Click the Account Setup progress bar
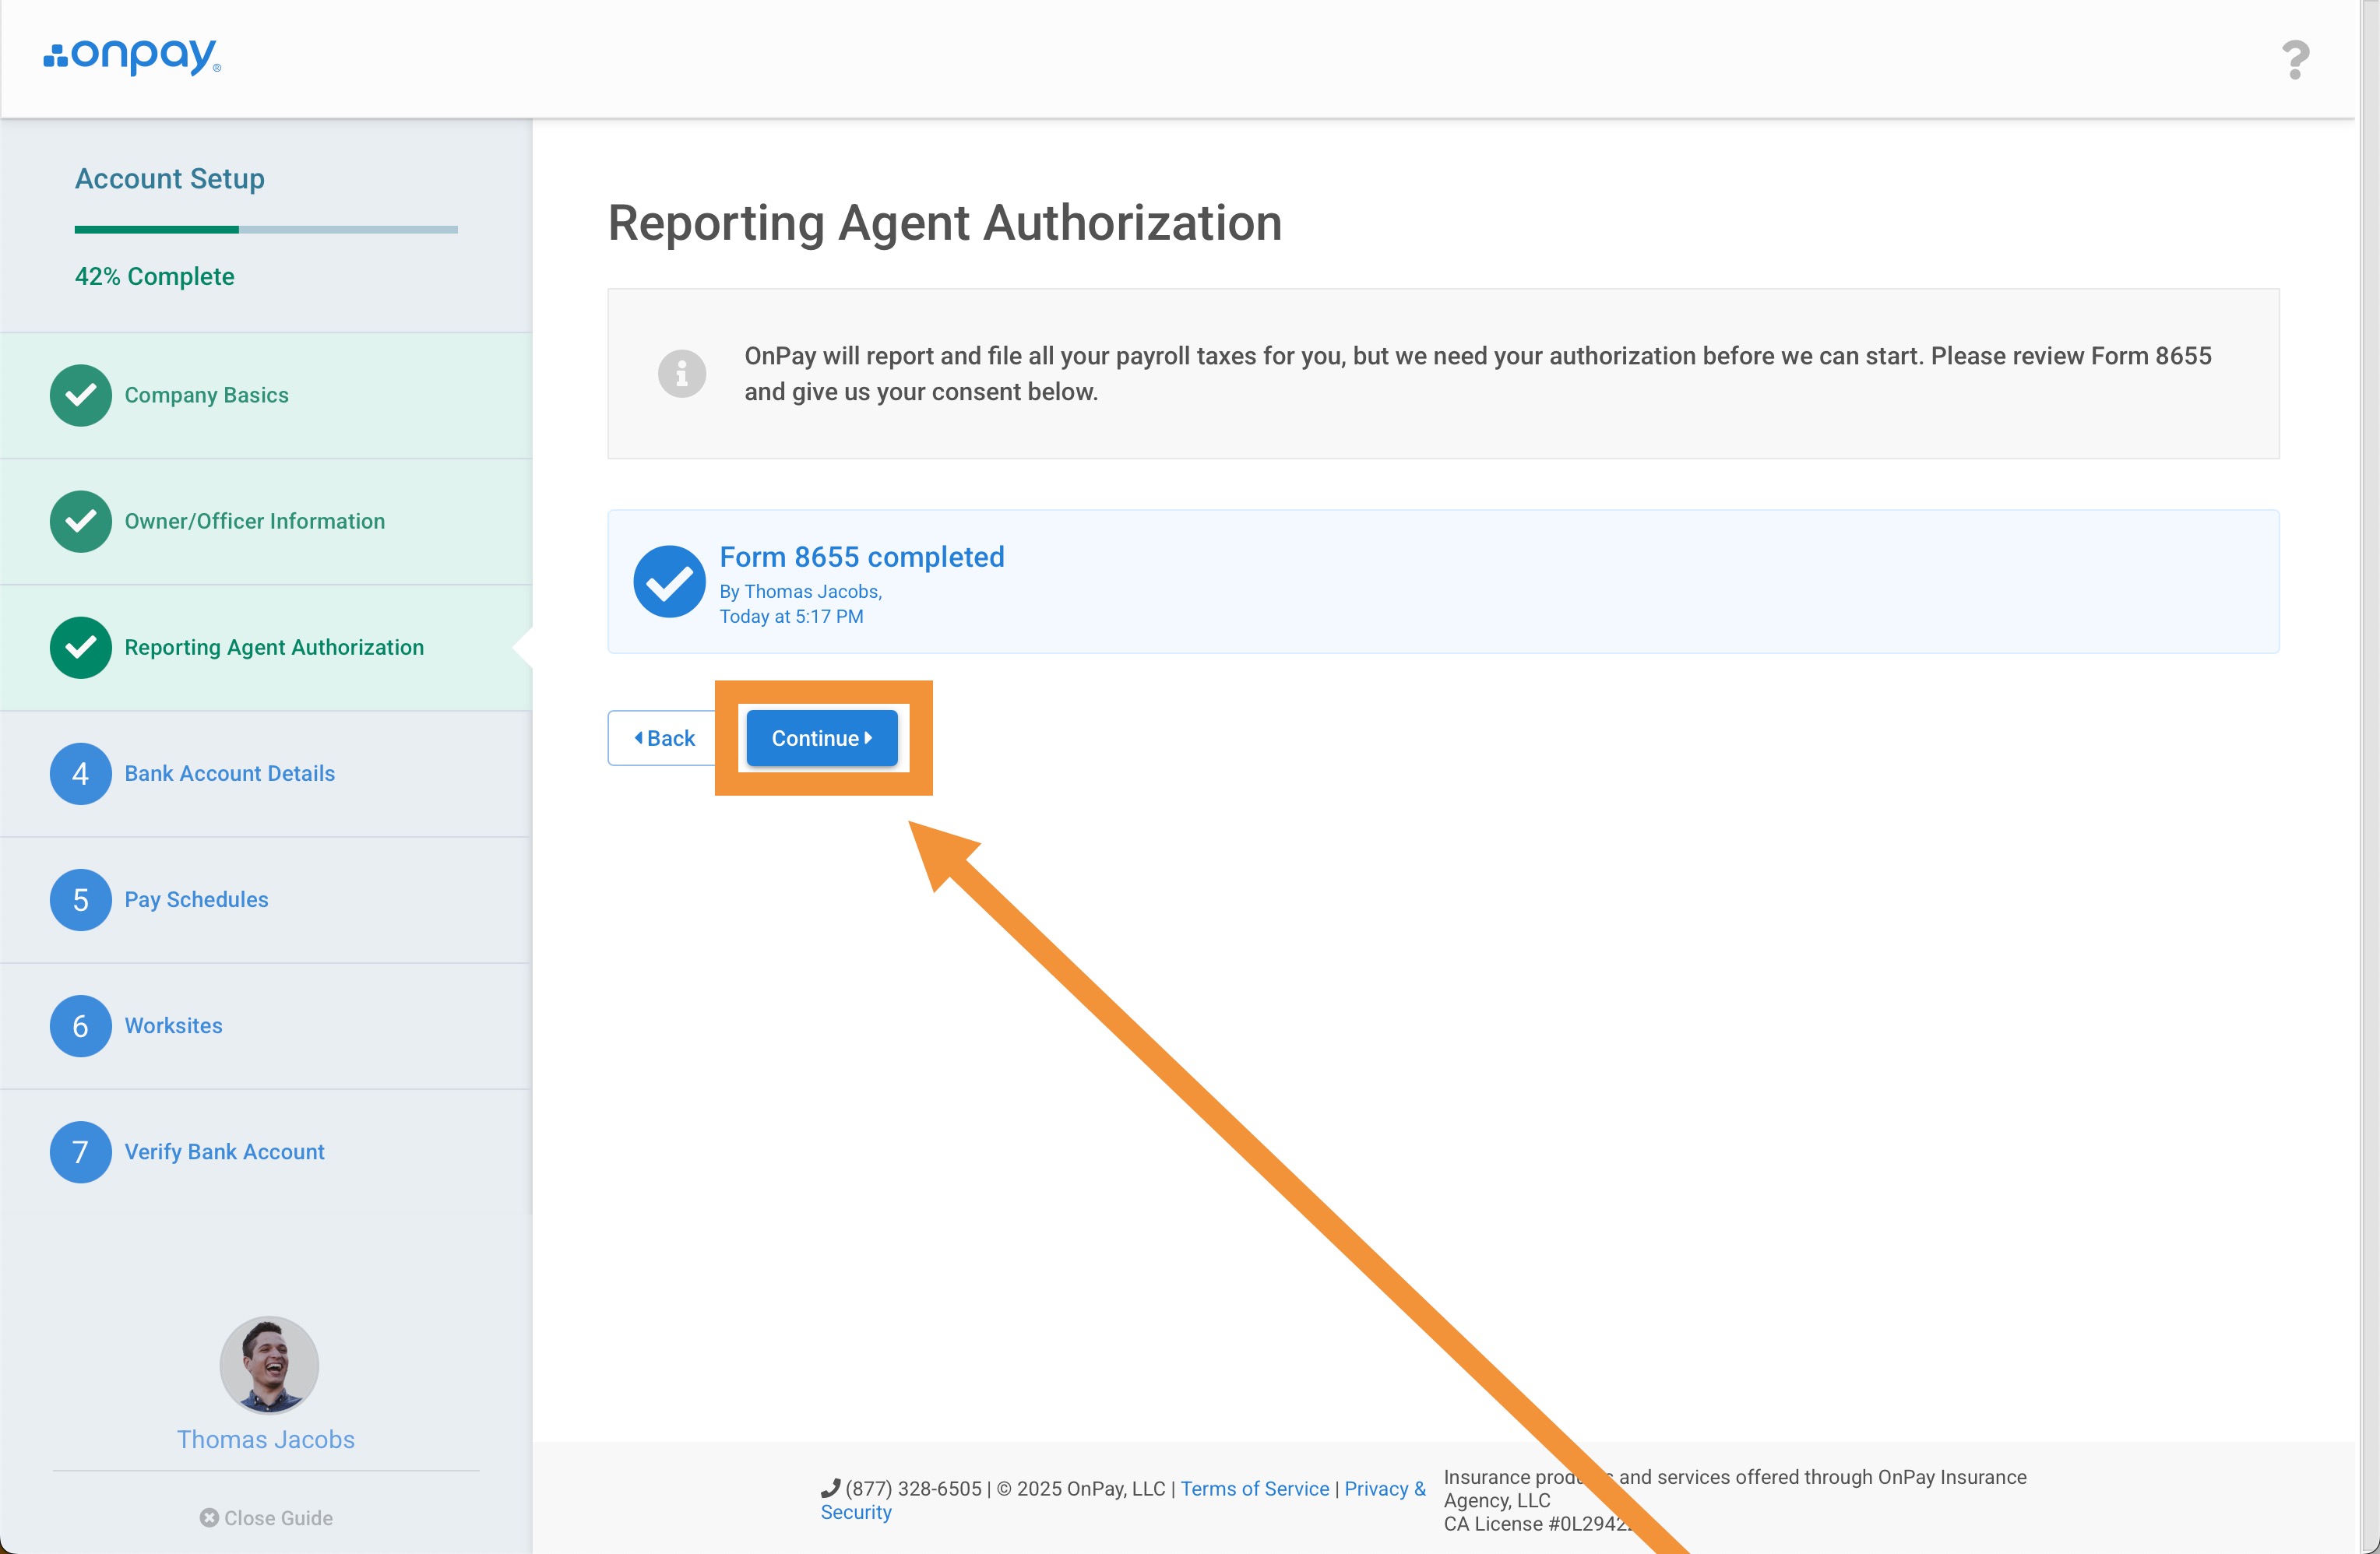The width and height of the screenshot is (2380, 1554). click(266, 230)
